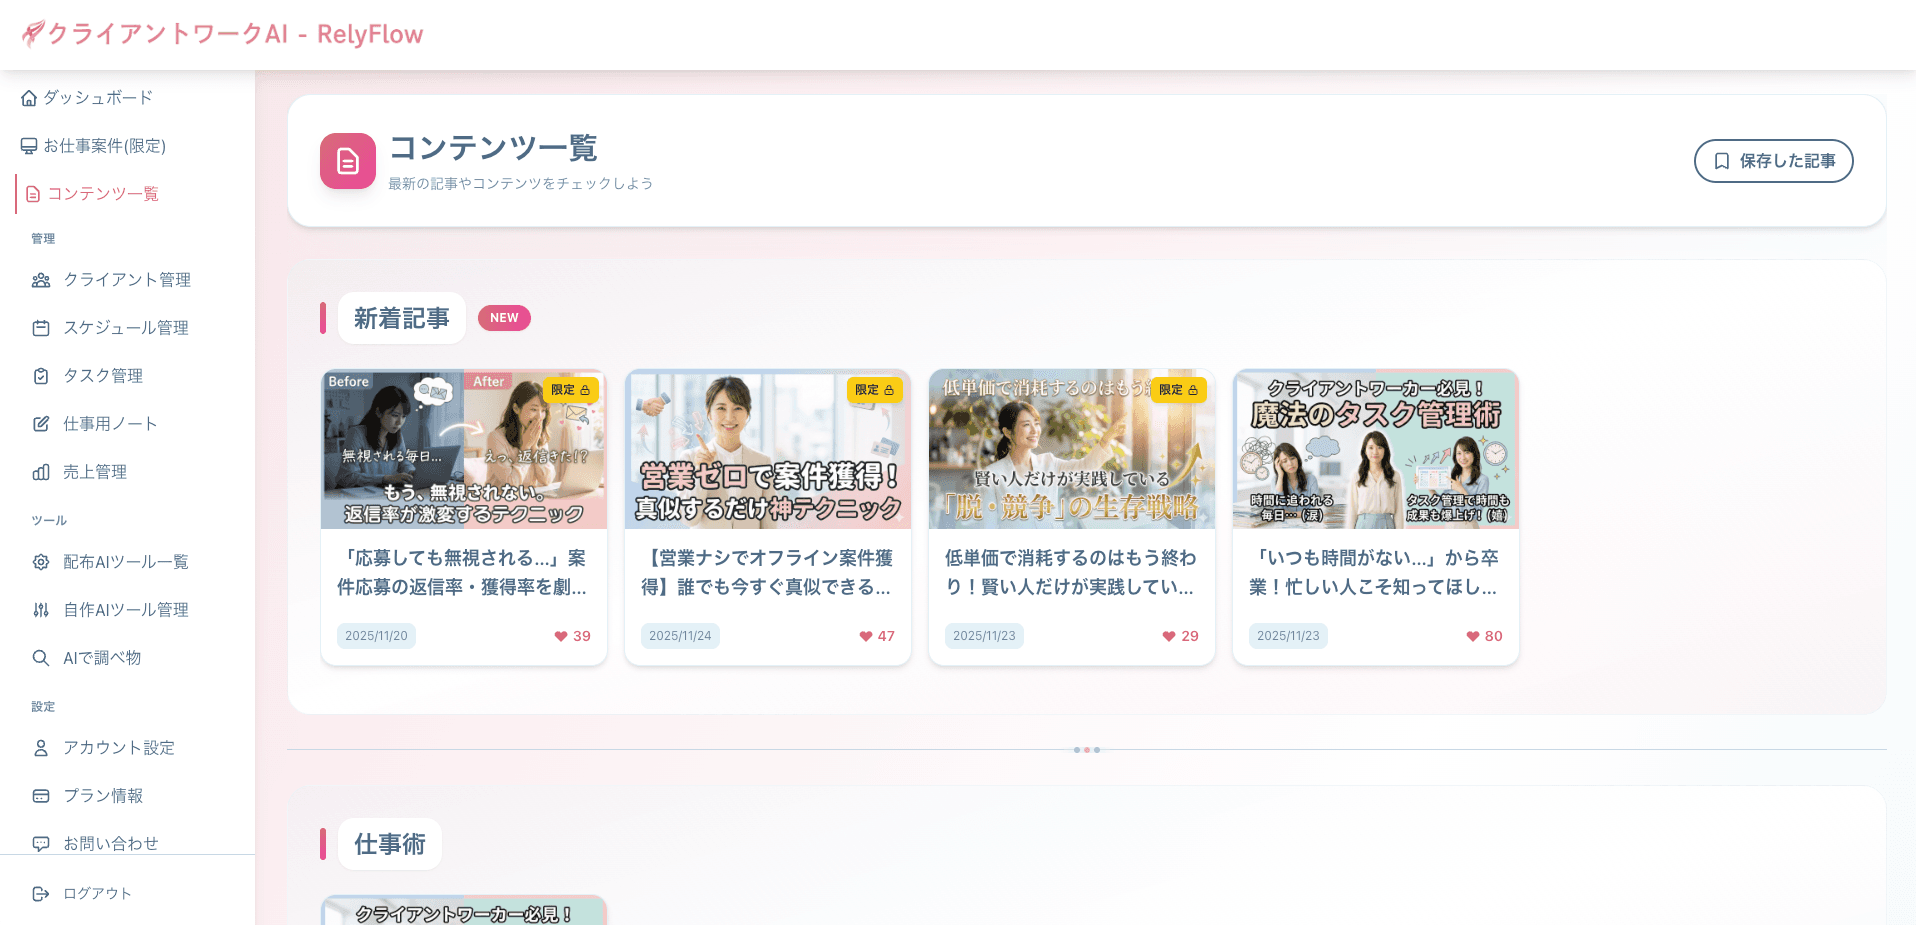Open 配布AIツール一覧 gear icon

pos(40,562)
